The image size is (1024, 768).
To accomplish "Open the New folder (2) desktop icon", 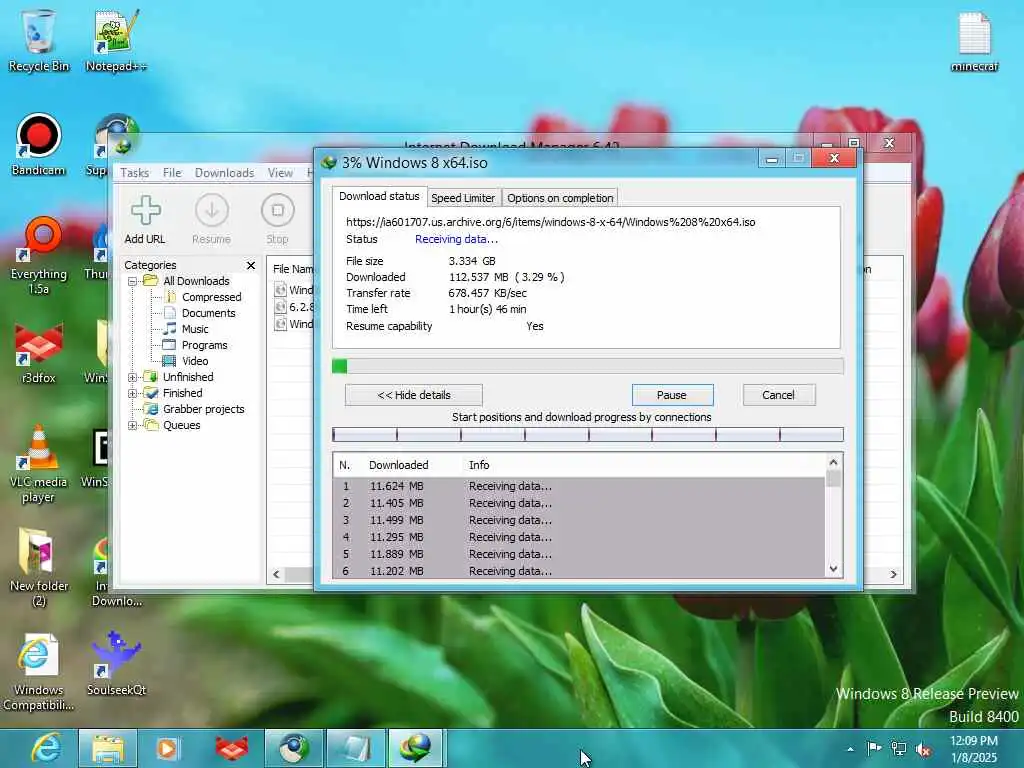I will pyautogui.click(x=39, y=568).
